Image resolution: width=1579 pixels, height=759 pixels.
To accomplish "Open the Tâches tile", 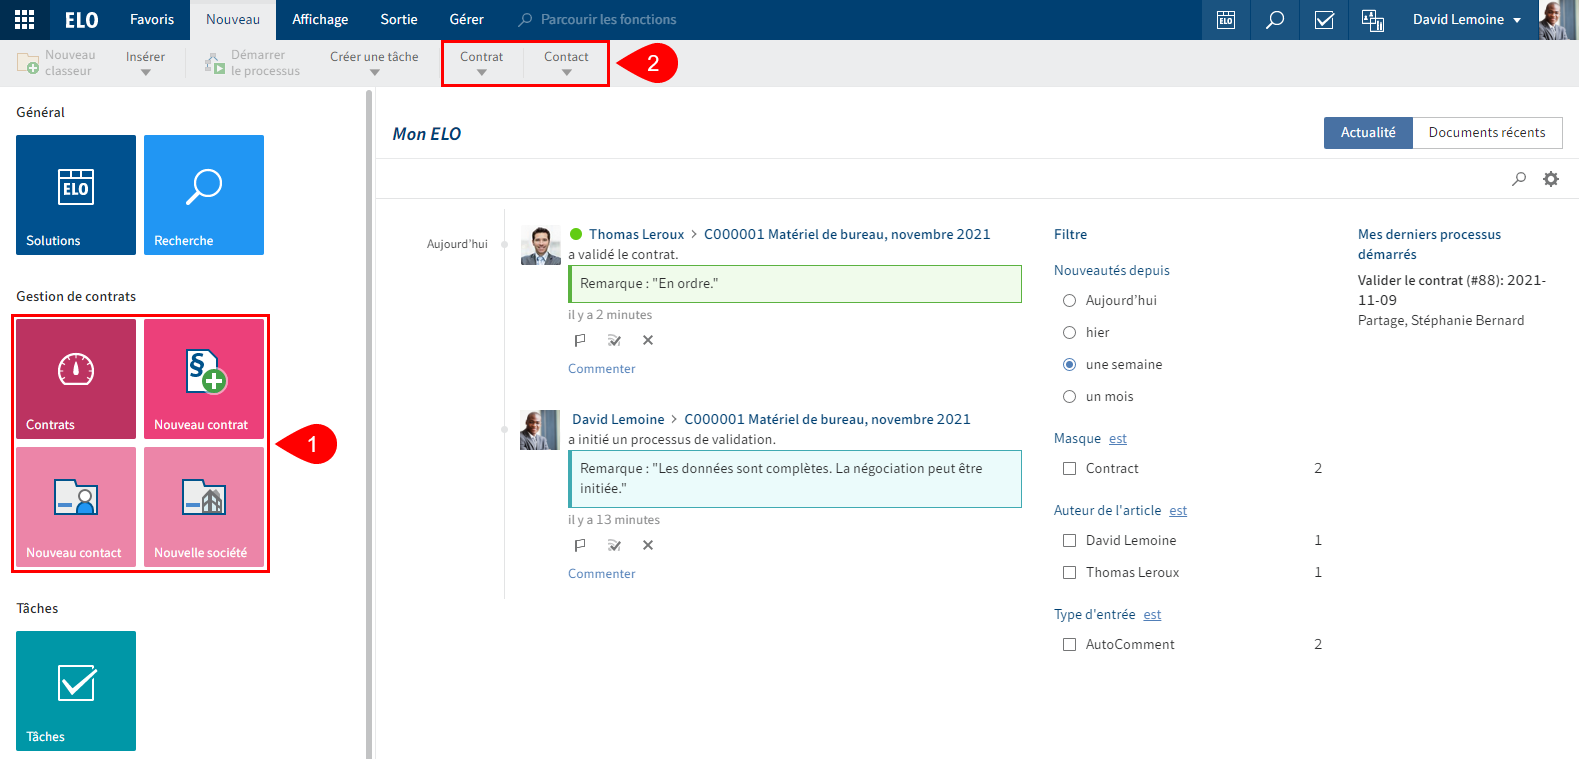I will [76, 691].
